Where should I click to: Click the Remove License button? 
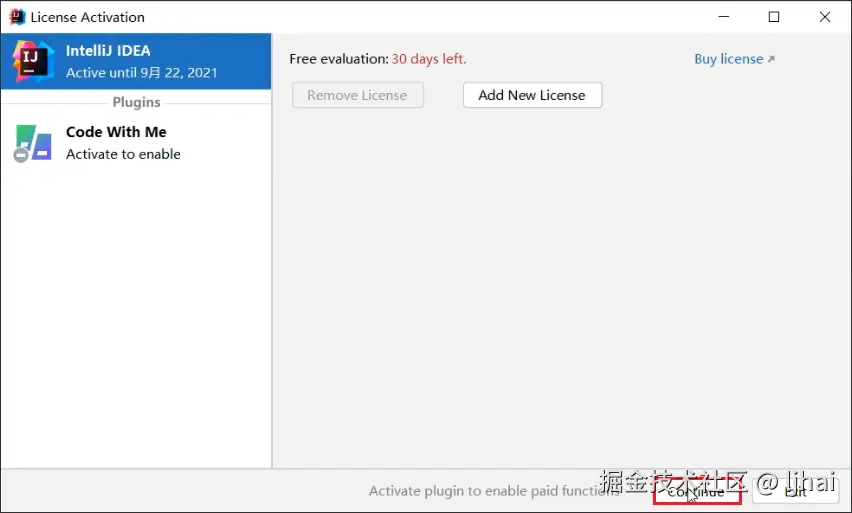click(358, 95)
